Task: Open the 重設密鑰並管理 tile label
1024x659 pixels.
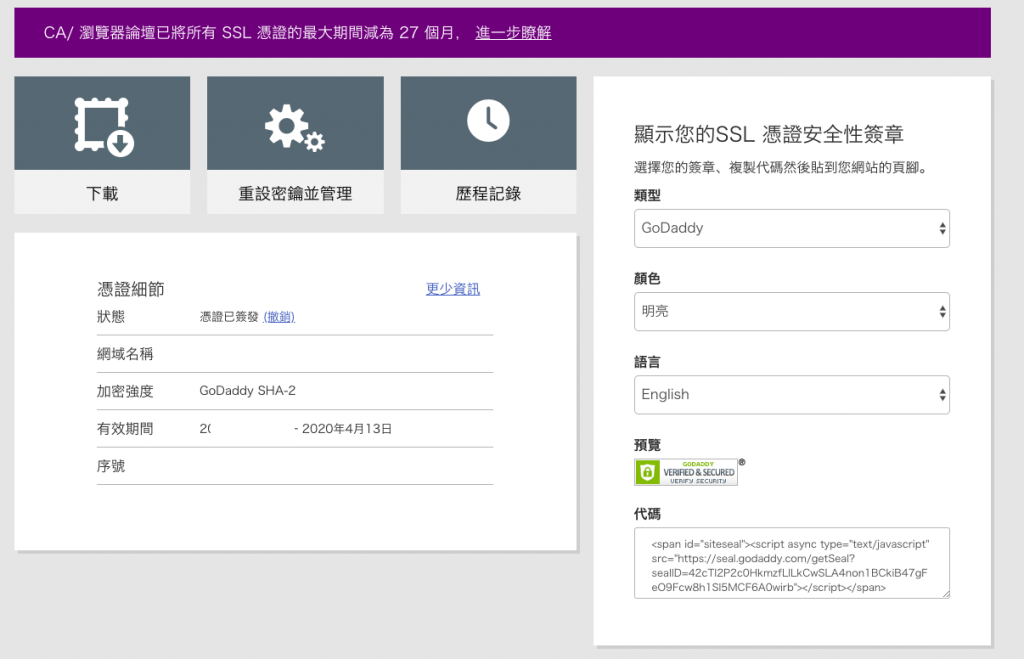Action: point(295,193)
